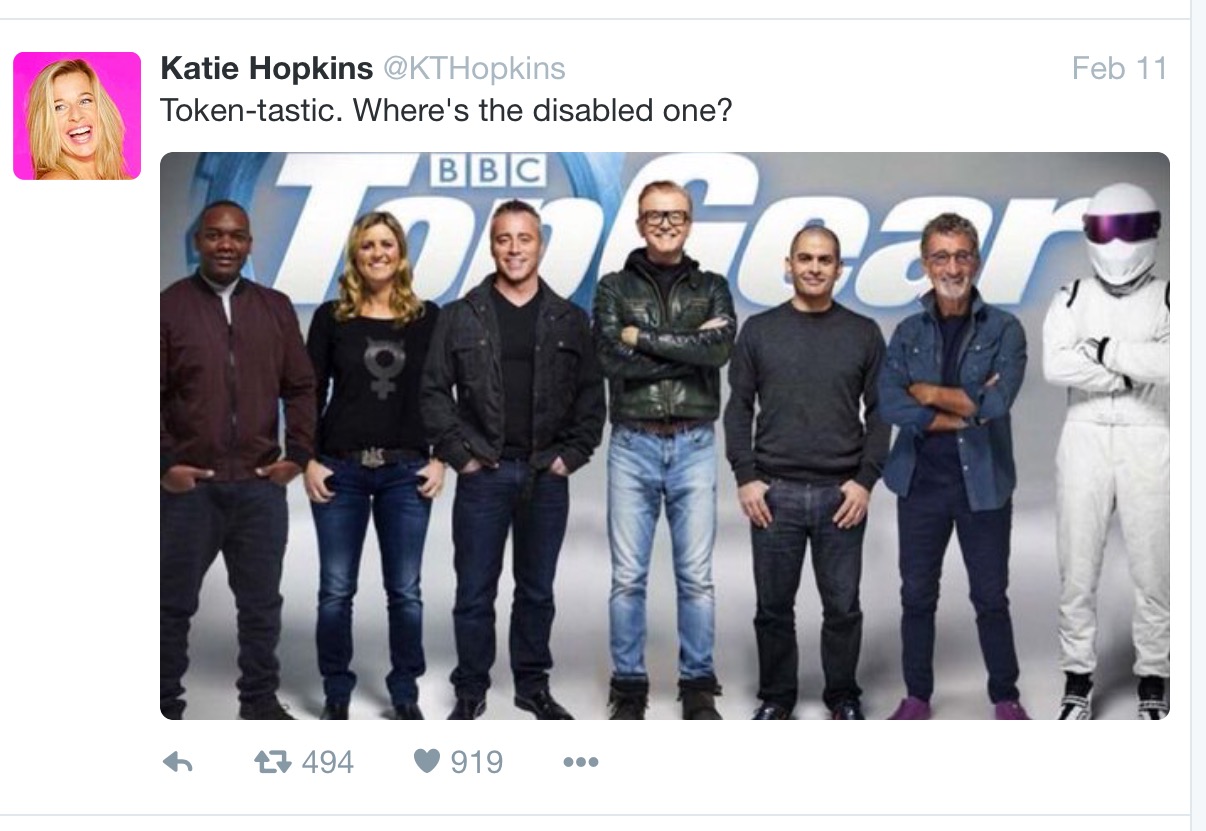Click the purple shoes in the photo
The height and width of the screenshot is (831, 1206).
click(x=956, y=709)
